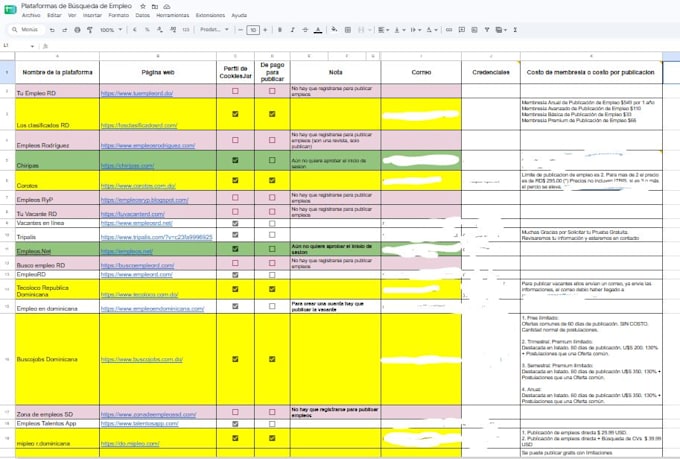Viewport: 680px width, 459px height.
Task: Click the undo arrow in the toolbar
Action: pos(52,30)
